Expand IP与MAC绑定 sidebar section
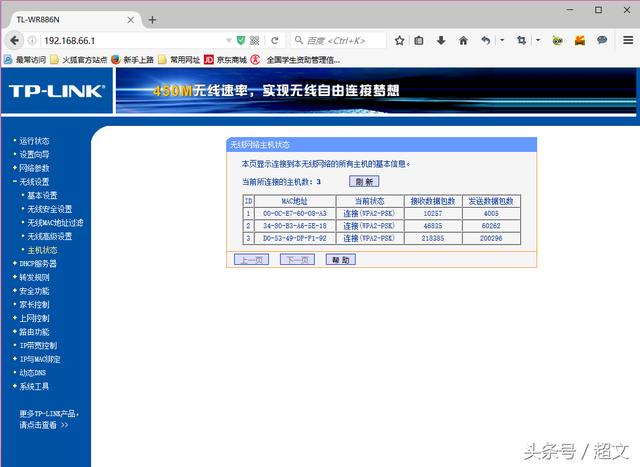Viewport: 640px width, 467px height. click(x=40, y=359)
